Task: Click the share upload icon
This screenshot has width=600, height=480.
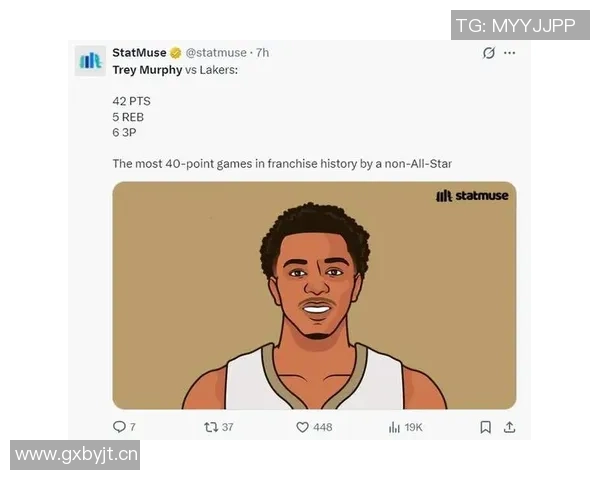Action: tap(509, 427)
